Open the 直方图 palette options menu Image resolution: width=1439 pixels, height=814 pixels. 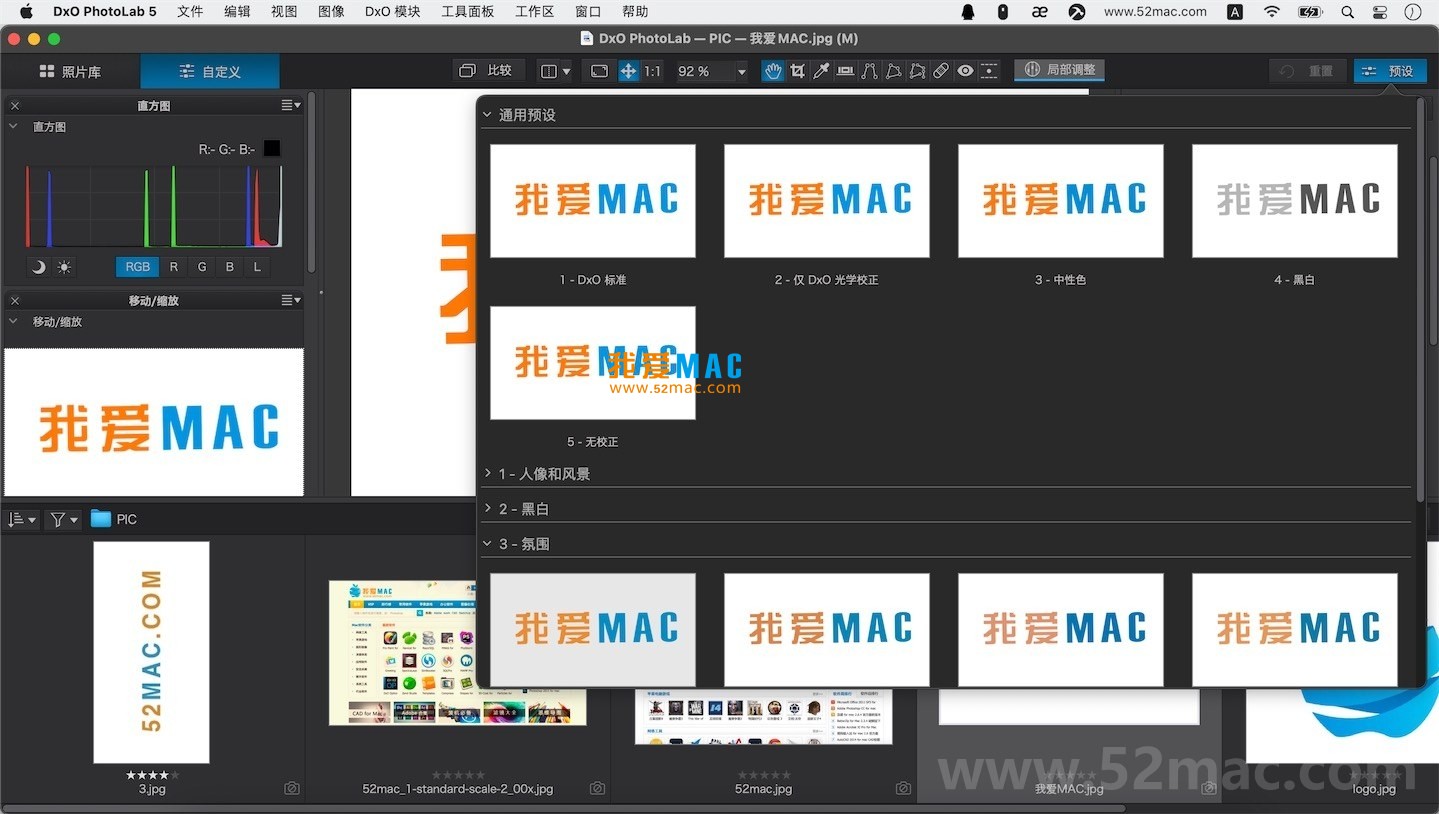click(291, 106)
